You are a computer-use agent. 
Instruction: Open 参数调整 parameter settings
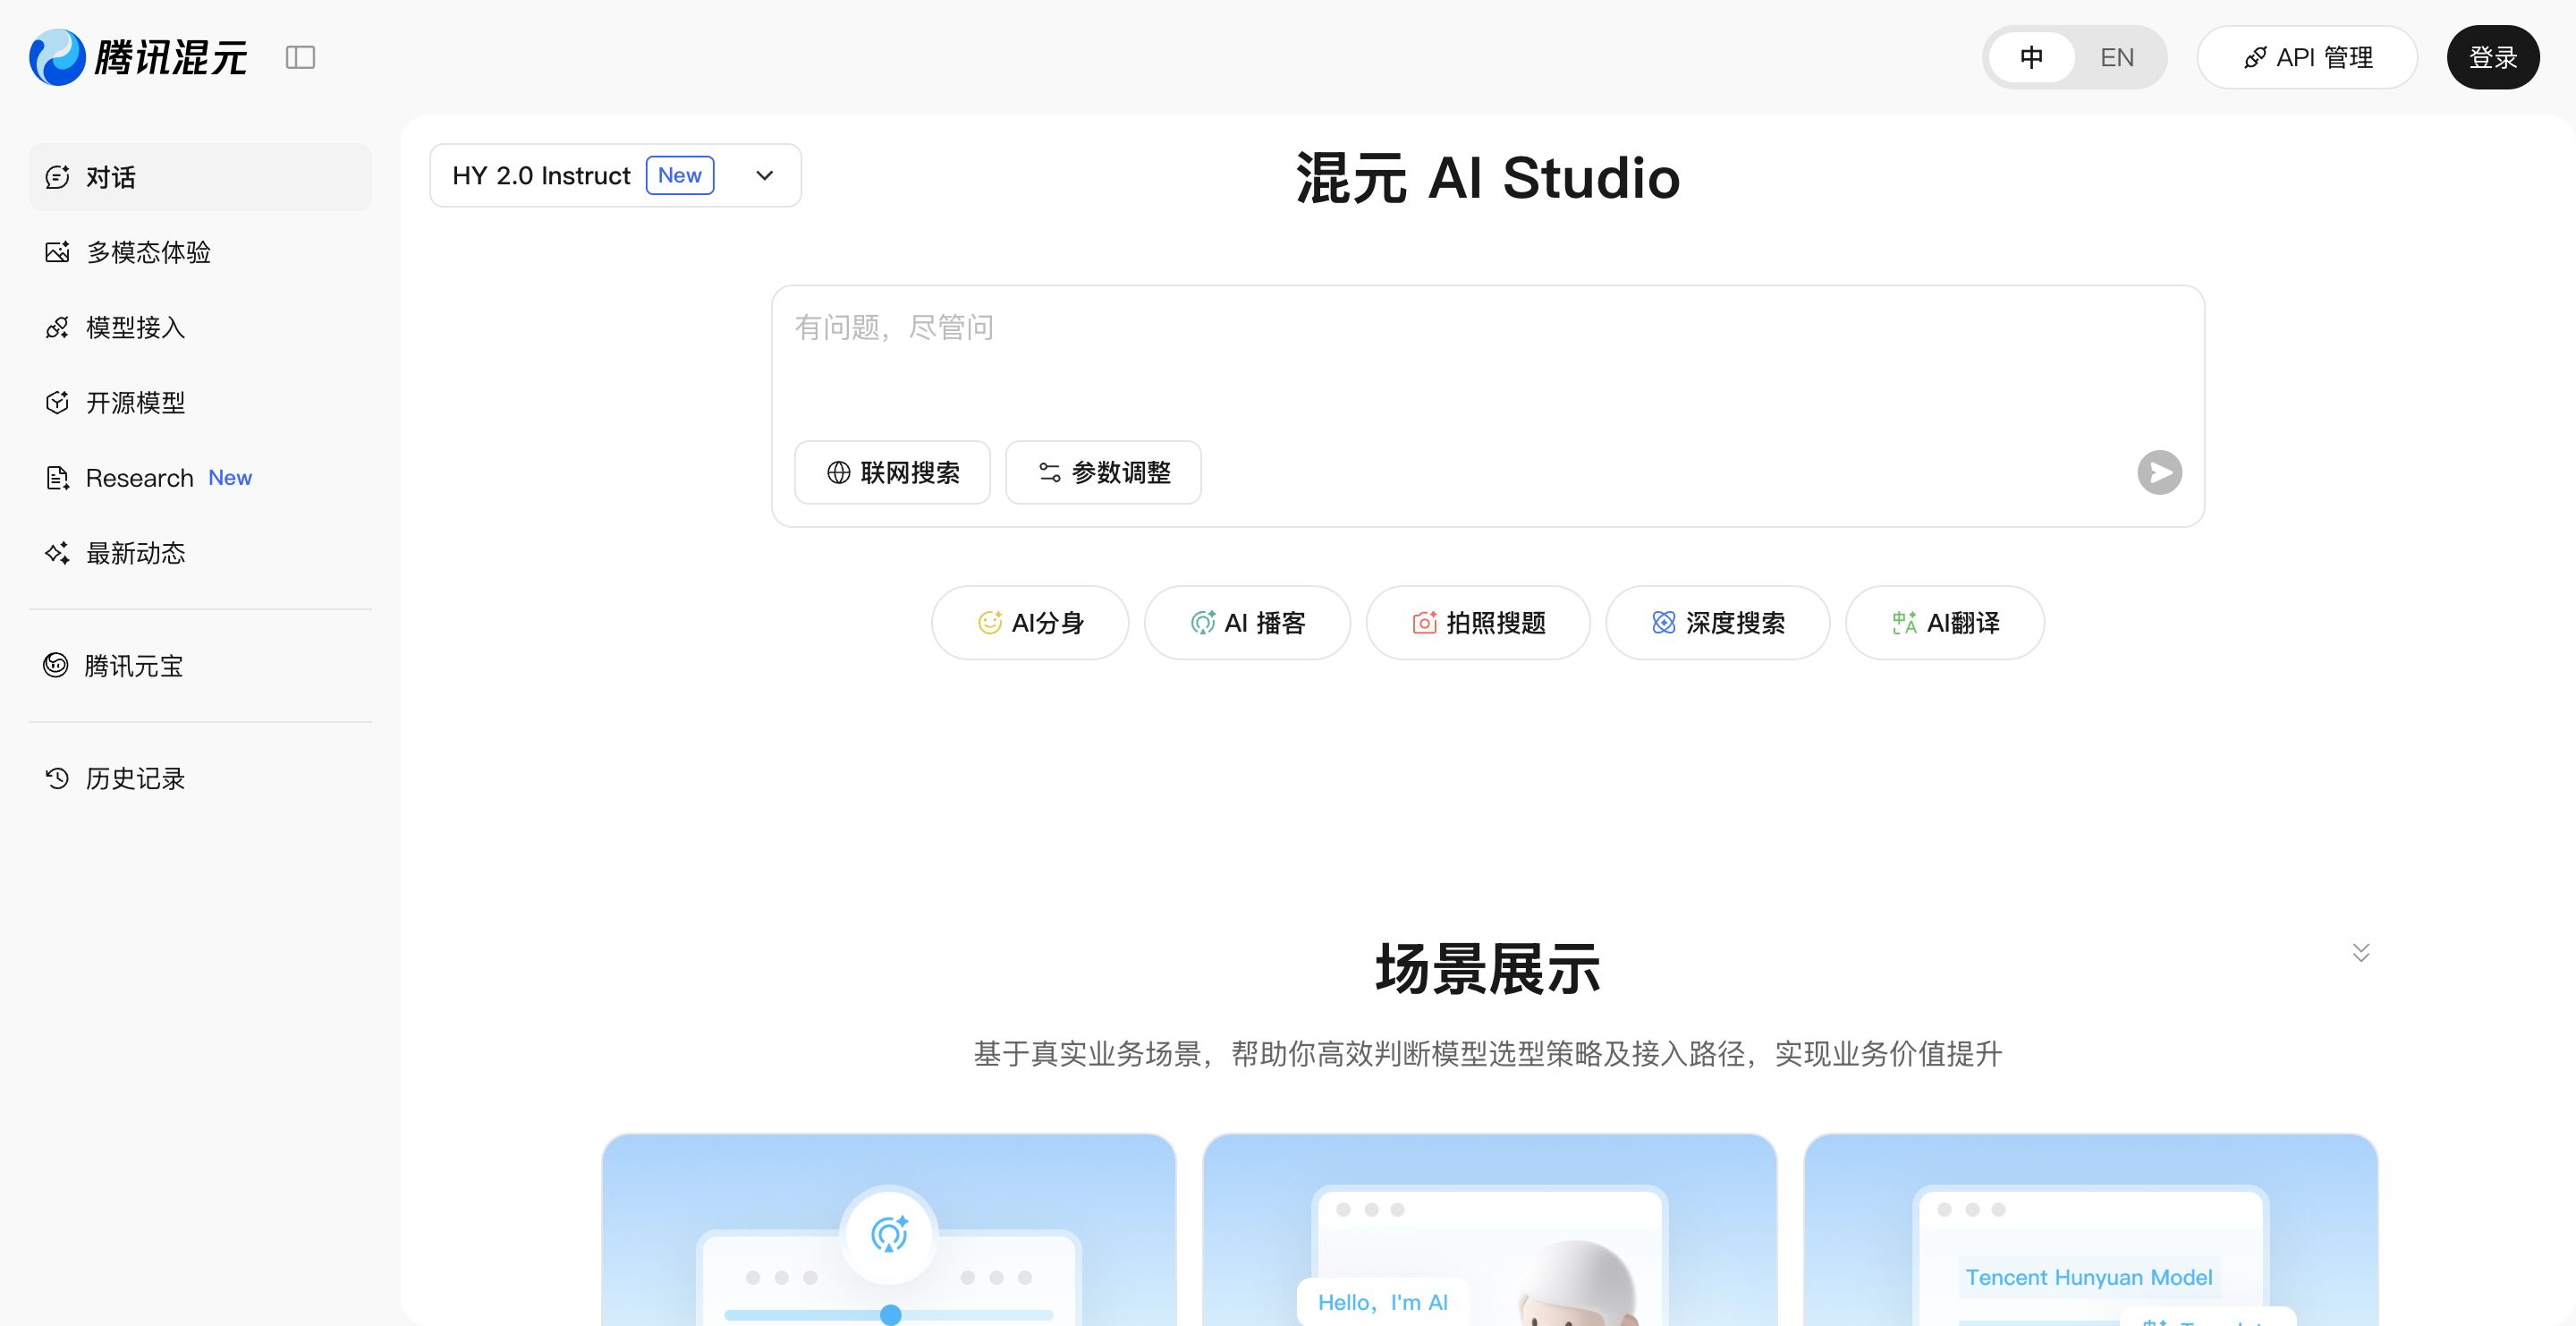tap(1102, 472)
